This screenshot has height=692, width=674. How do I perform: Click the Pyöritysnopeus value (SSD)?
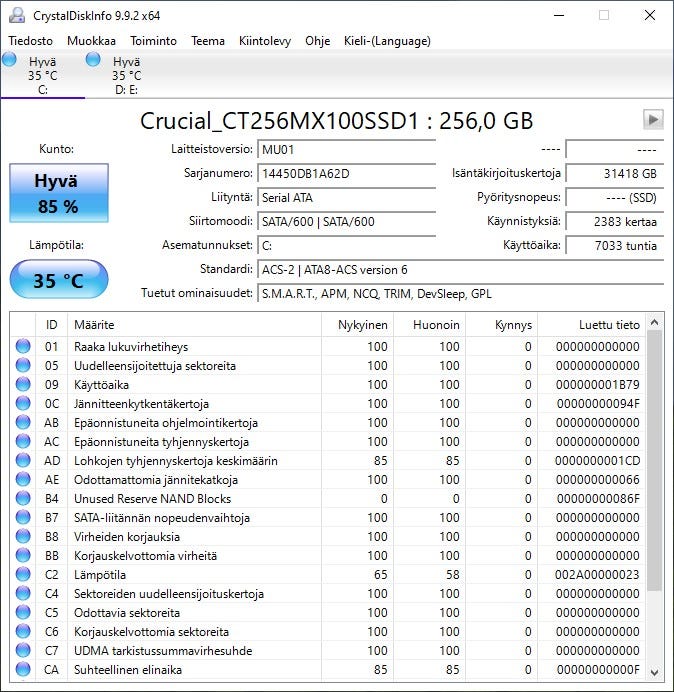tap(614, 197)
